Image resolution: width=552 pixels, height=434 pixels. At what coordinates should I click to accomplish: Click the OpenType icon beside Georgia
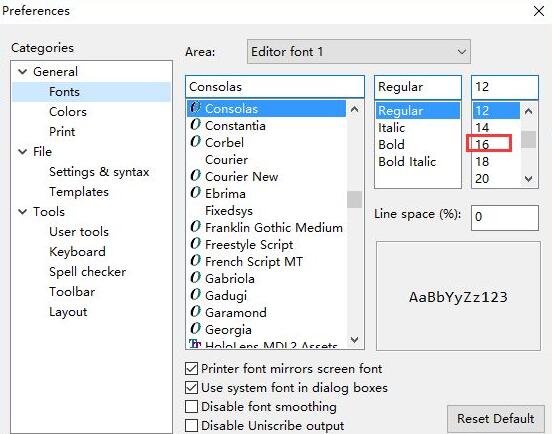pos(195,329)
